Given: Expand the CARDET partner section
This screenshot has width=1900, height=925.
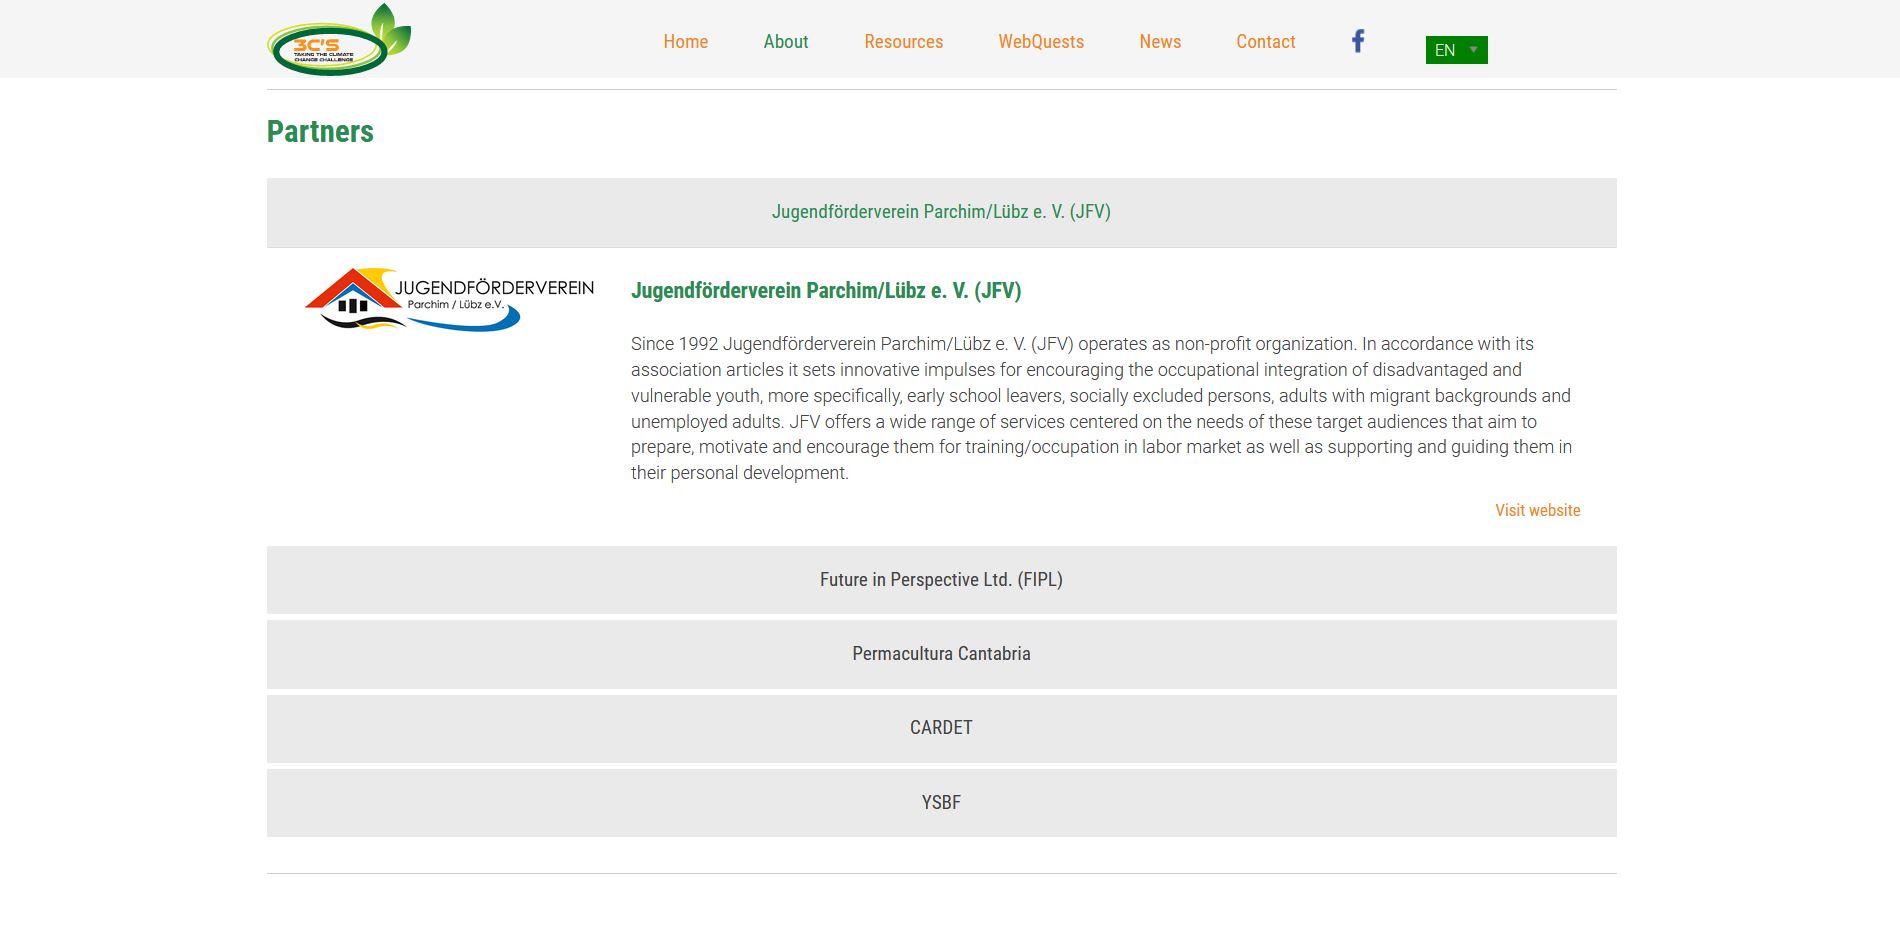Looking at the screenshot, I should point(941,728).
